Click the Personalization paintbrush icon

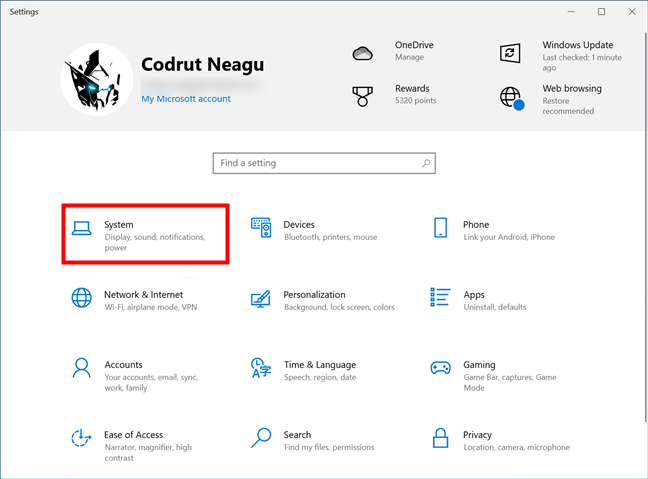pyautogui.click(x=261, y=298)
